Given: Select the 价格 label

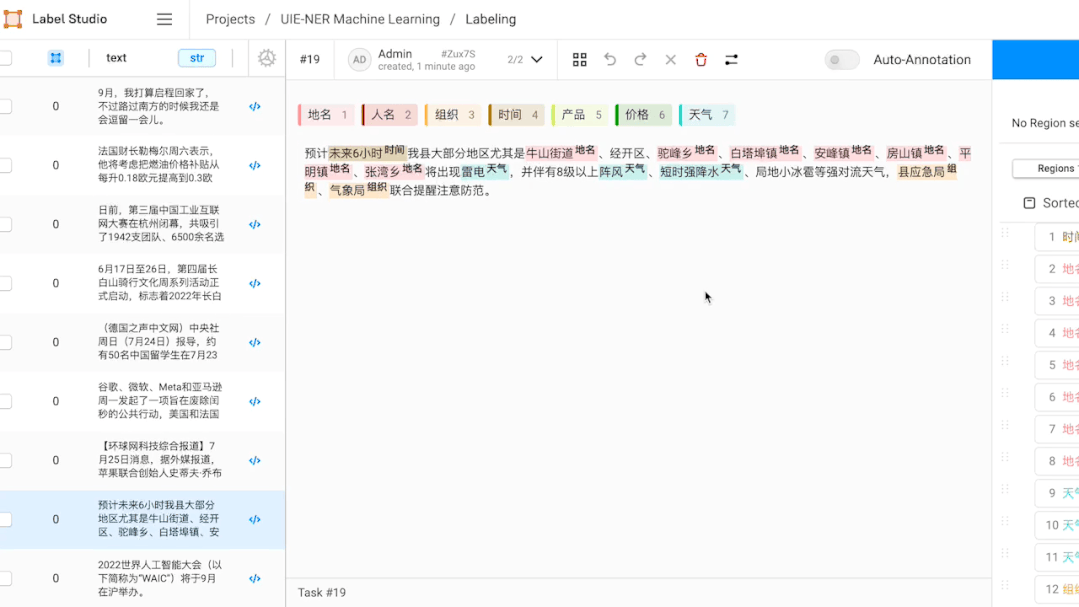Looking at the screenshot, I should click(x=643, y=115).
